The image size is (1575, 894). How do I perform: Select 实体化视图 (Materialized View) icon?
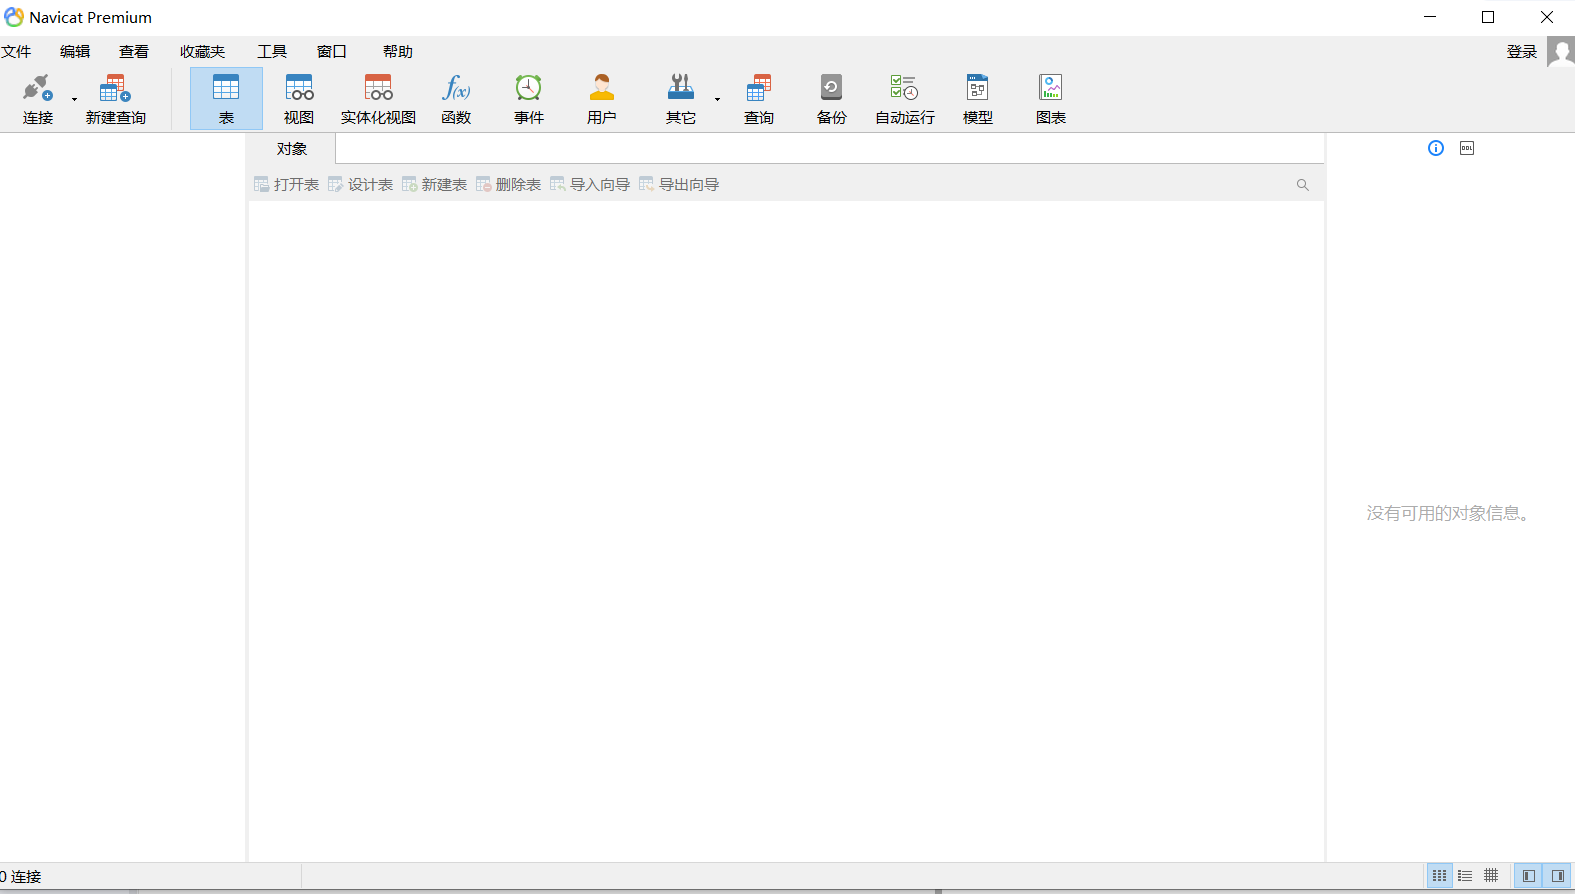click(x=378, y=98)
